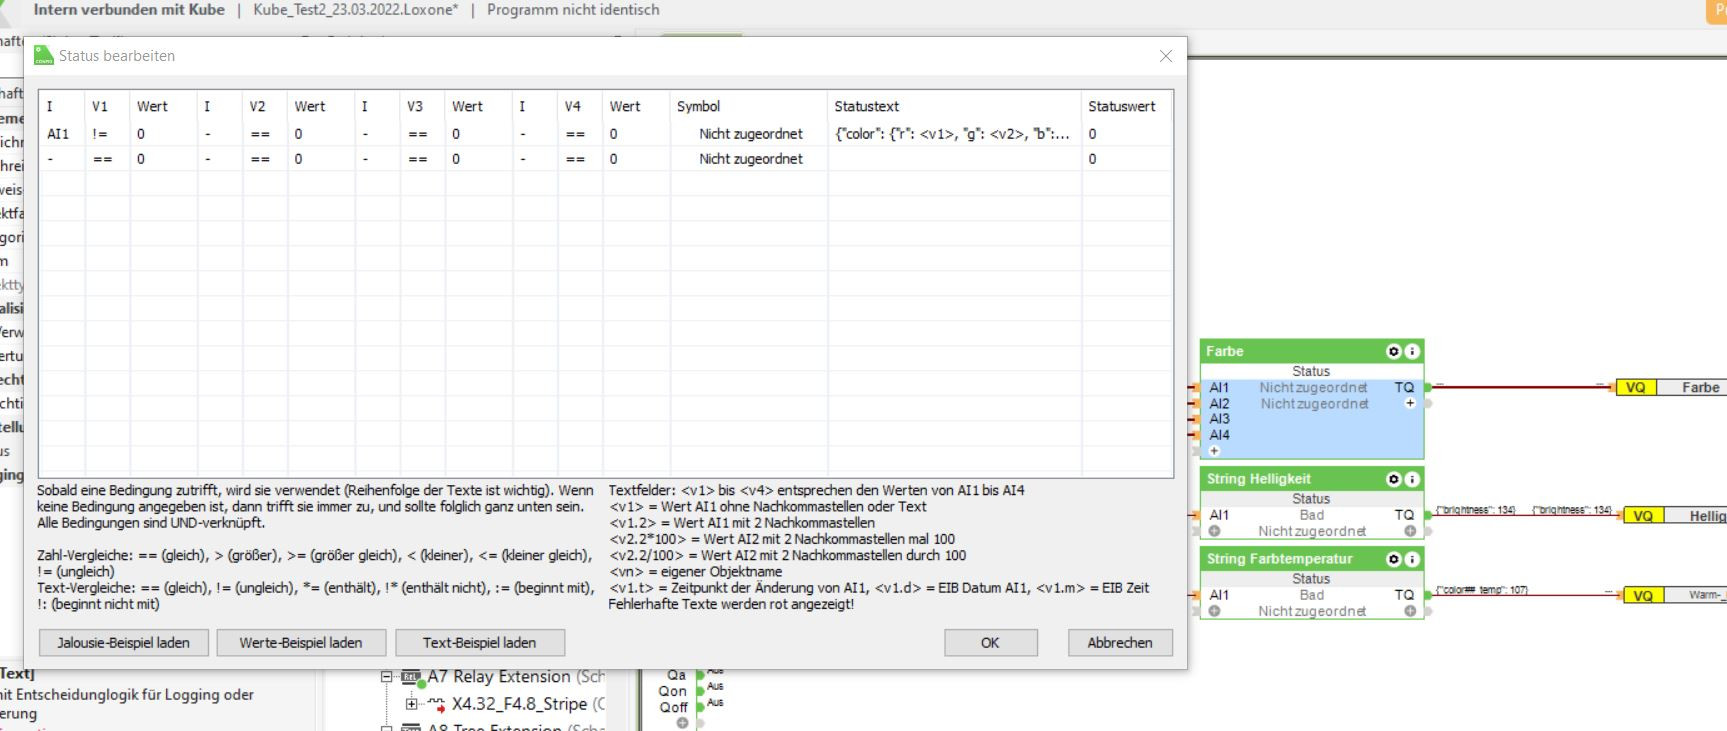The width and height of the screenshot is (1727, 731).
Task: Add another input below AI4 on Farbe block
Action: tap(1215, 451)
